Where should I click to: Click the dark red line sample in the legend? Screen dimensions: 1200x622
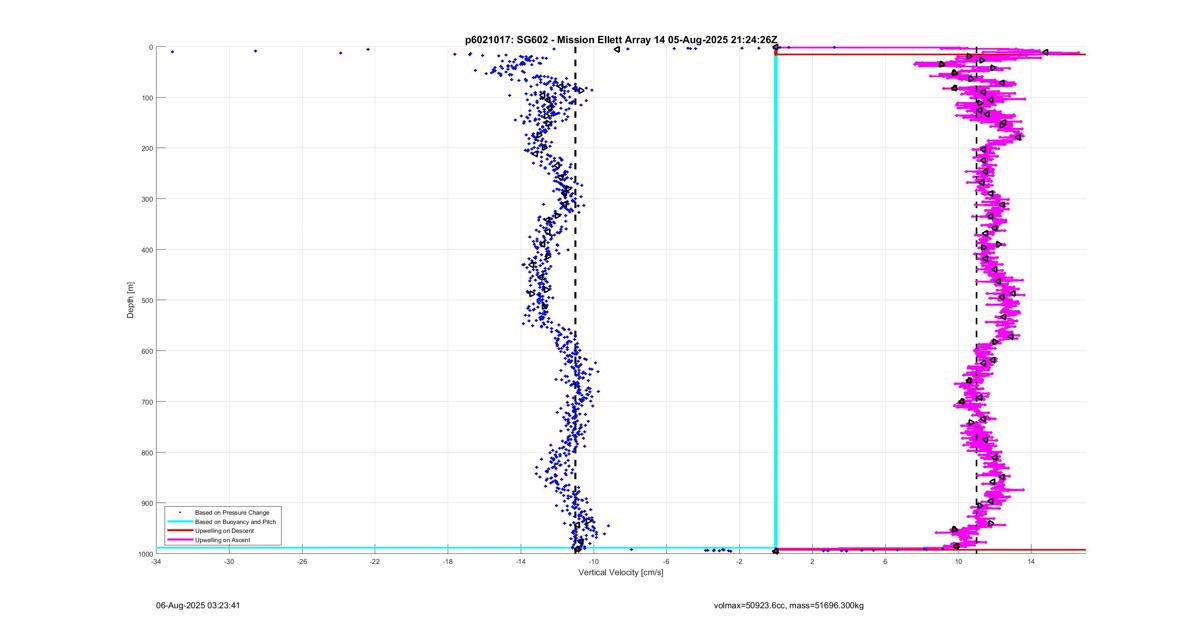point(180,530)
